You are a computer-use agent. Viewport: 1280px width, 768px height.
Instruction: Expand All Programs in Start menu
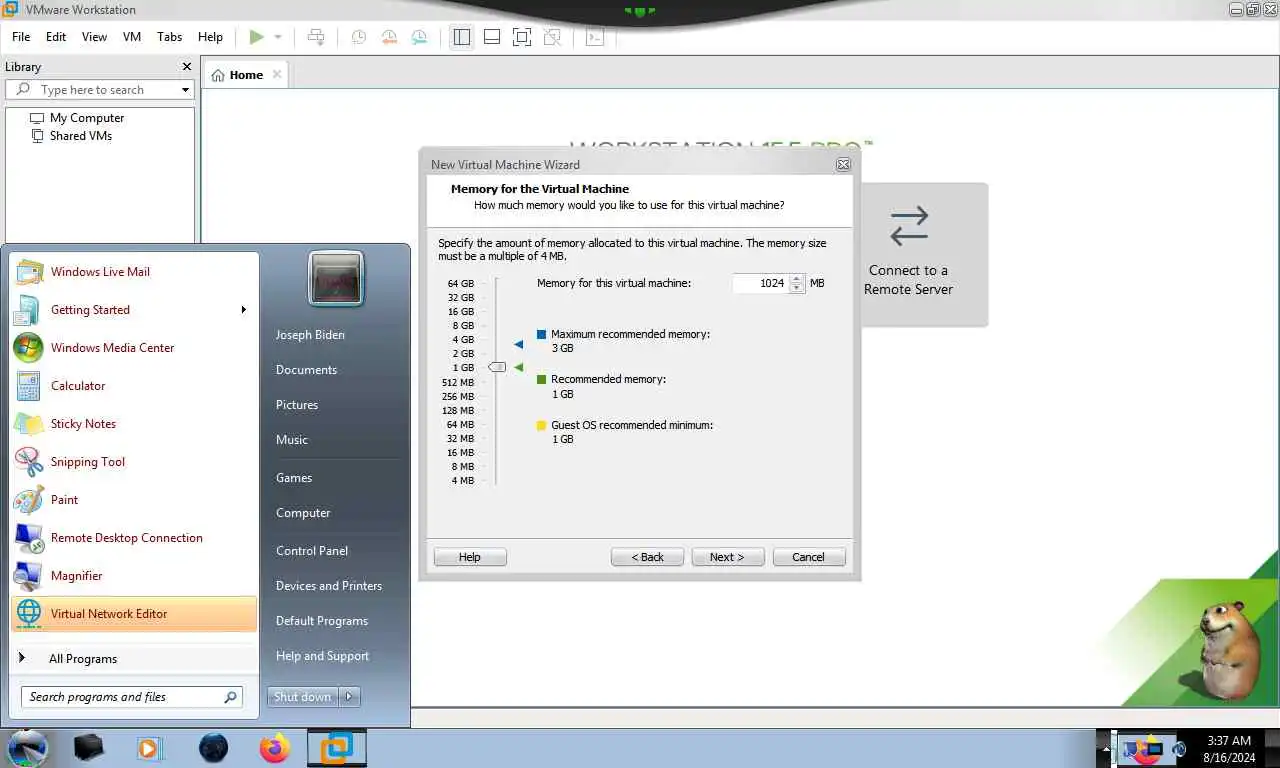134,658
